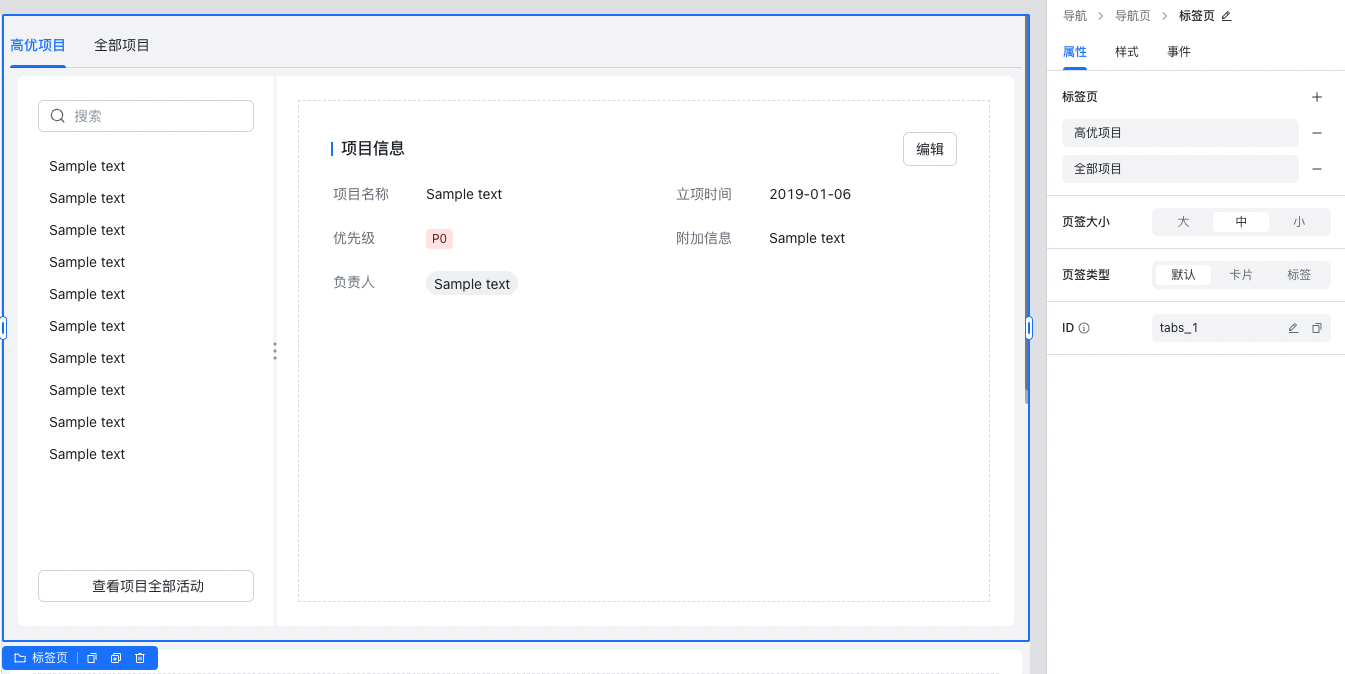Image resolution: width=1345 pixels, height=674 pixels.
Task: Click the 高优项目 name field in the properties panel
Action: click(x=1180, y=133)
